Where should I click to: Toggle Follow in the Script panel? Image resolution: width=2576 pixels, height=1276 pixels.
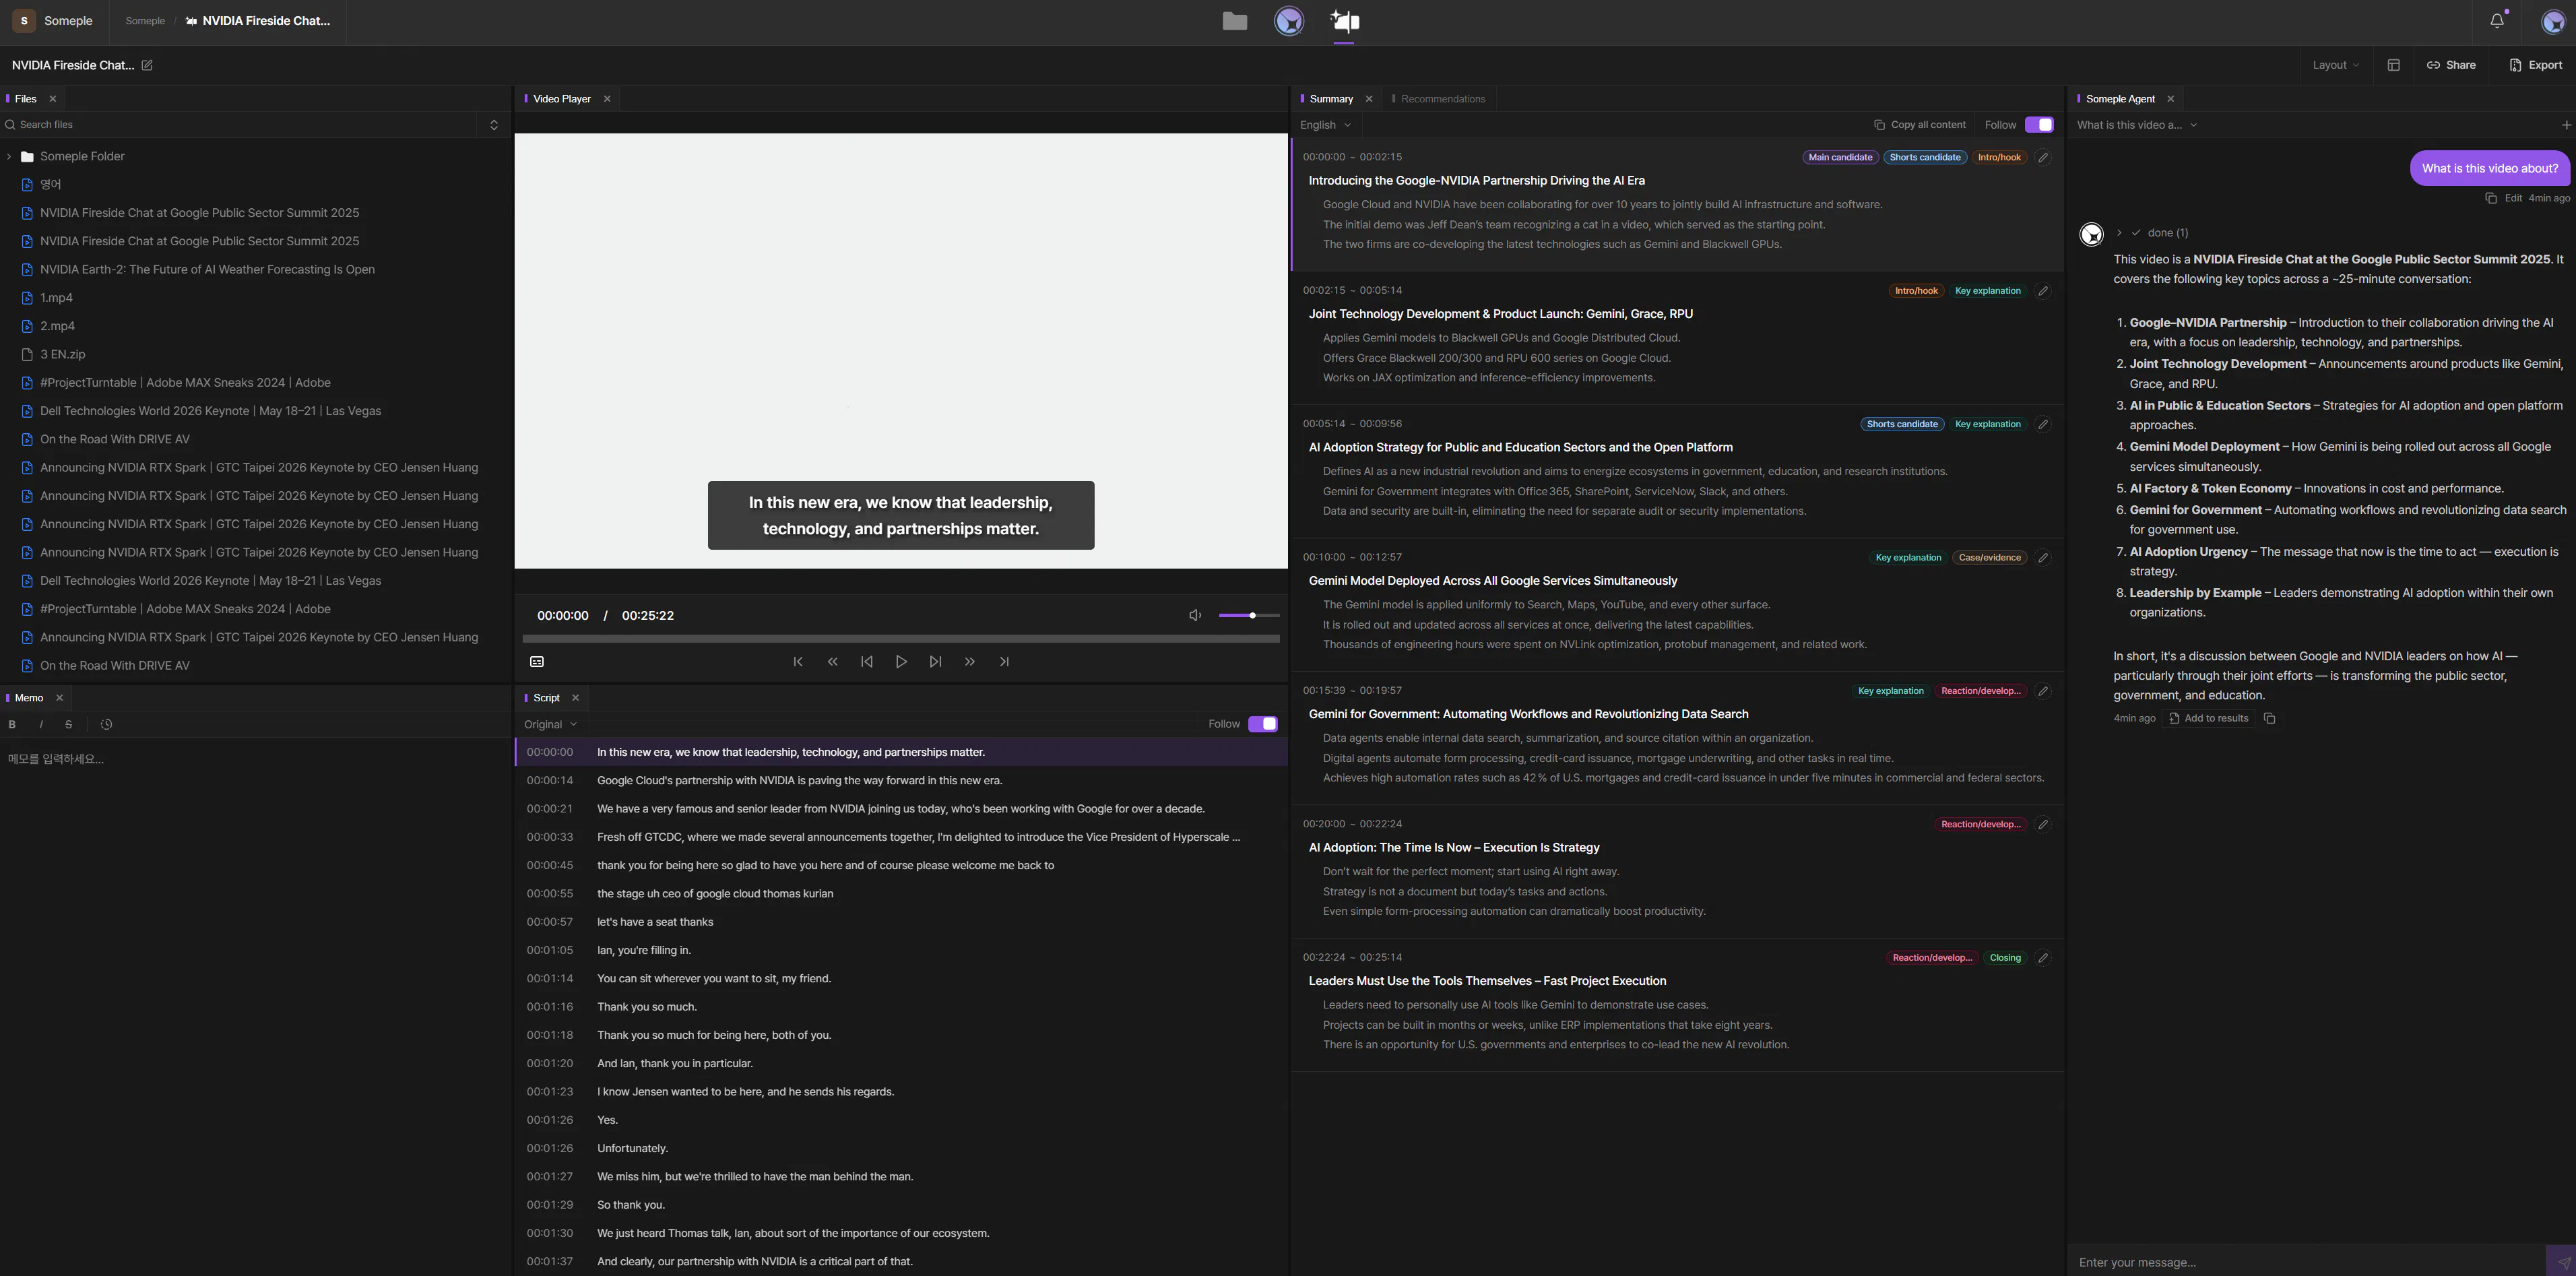click(x=1263, y=724)
